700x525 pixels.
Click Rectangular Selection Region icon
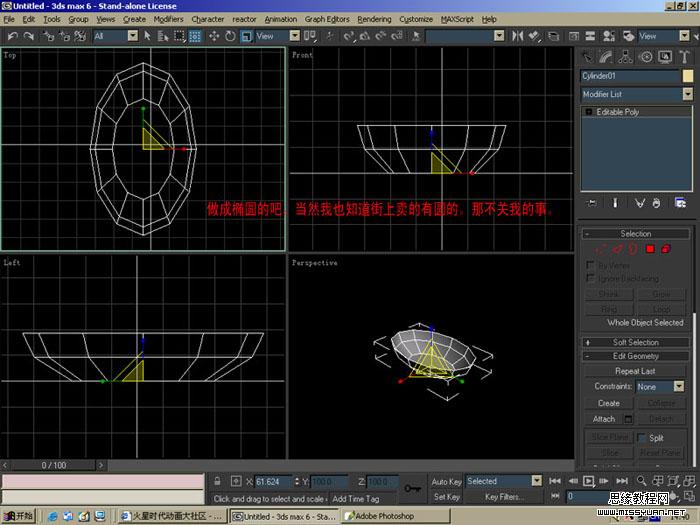click(x=179, y=36)
